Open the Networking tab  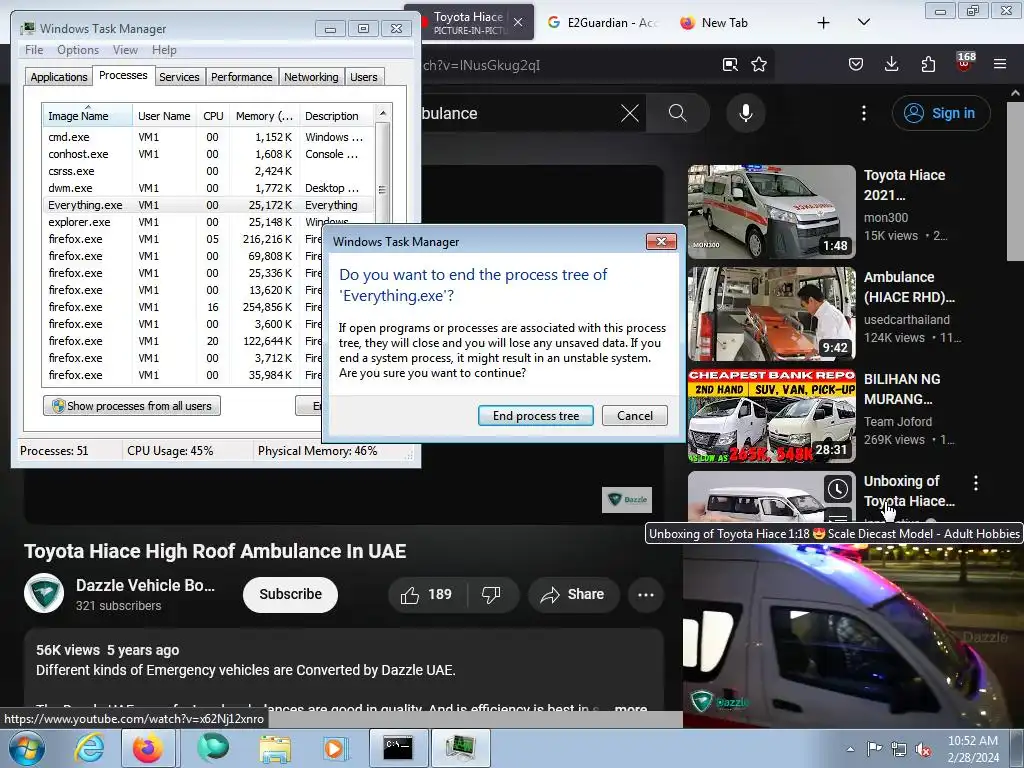(311, 77)
